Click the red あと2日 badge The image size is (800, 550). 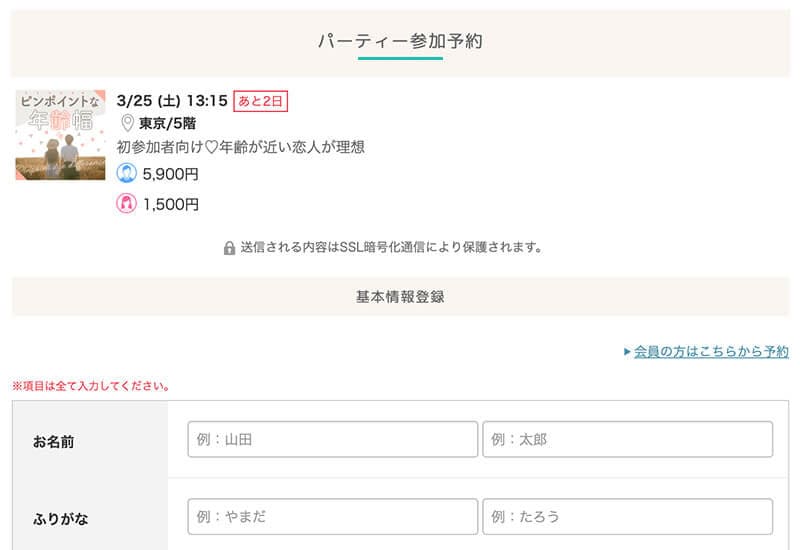[260, 101]
